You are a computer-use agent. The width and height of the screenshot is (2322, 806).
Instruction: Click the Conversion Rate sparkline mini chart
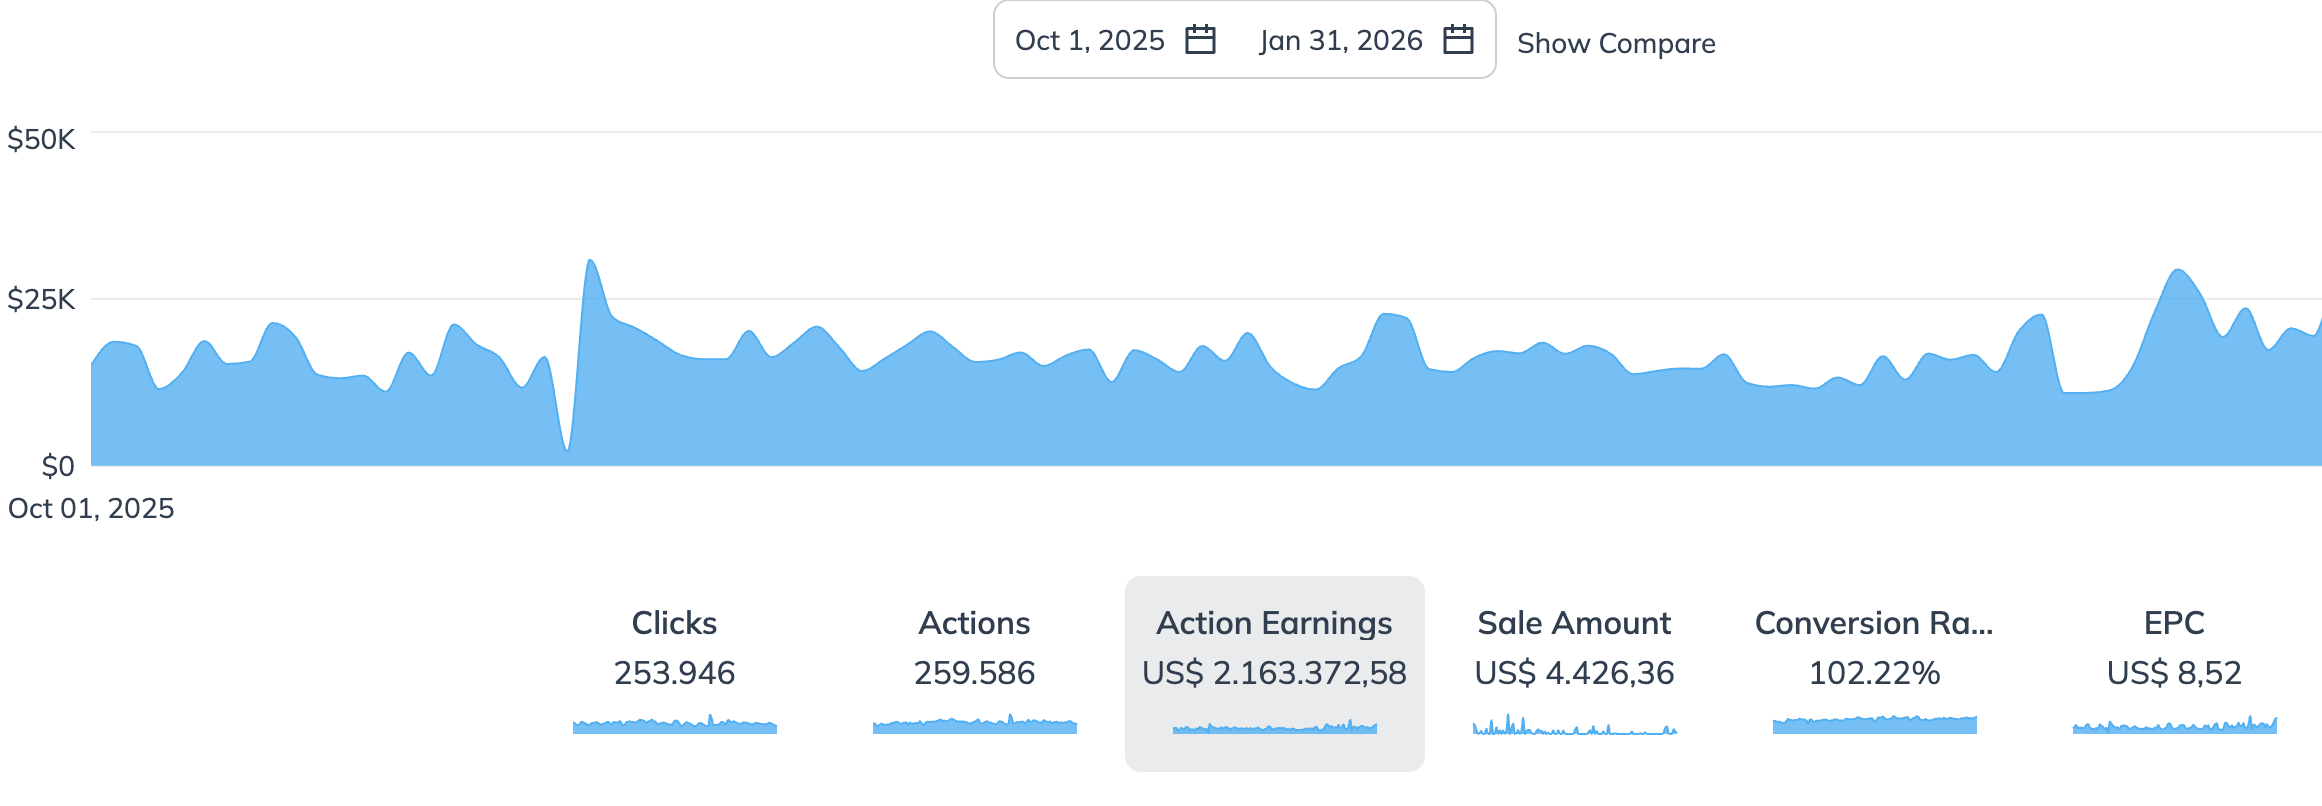1874,725
